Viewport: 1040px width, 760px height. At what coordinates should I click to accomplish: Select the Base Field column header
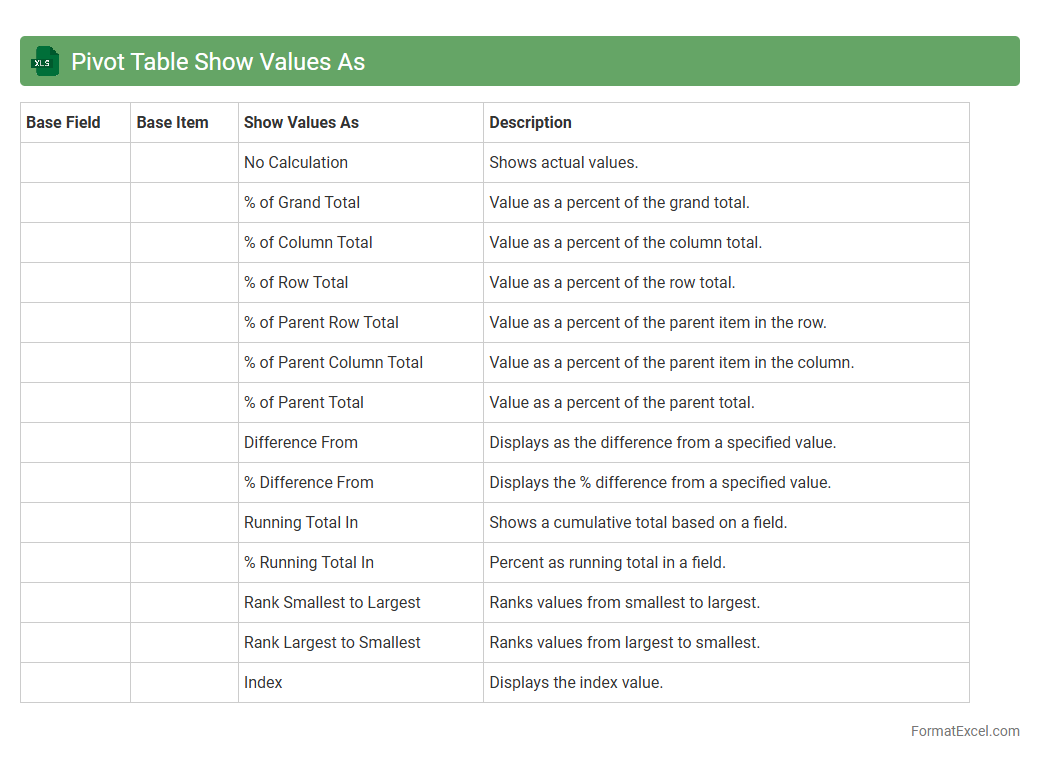[x=63, y=123]
